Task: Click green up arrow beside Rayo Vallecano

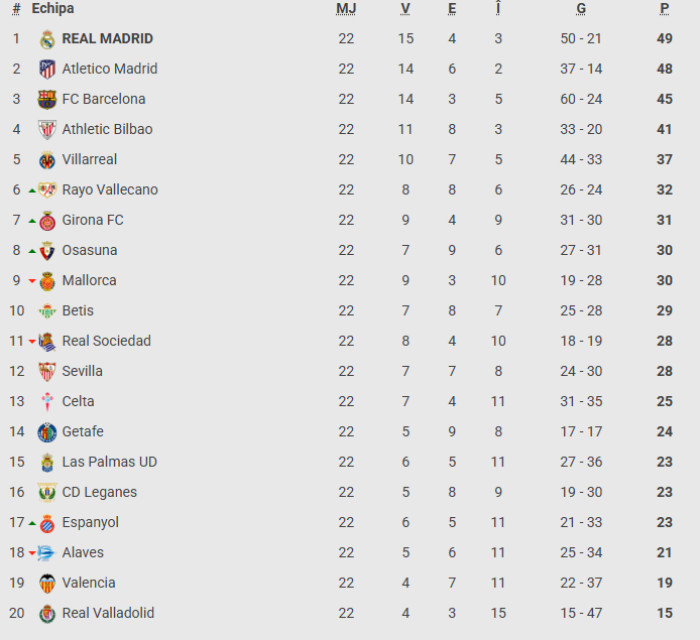Action: [x=32, y=191]
